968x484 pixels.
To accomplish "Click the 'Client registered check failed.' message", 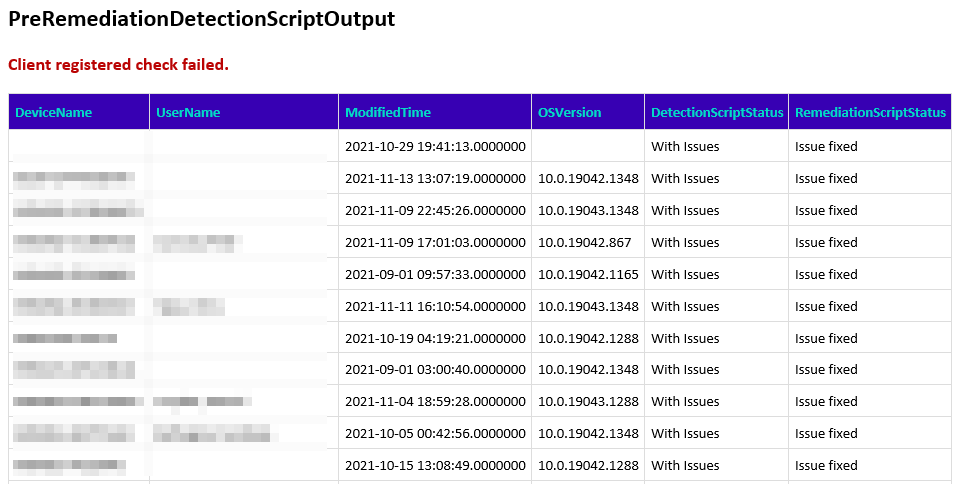I will tap(118, 65).
